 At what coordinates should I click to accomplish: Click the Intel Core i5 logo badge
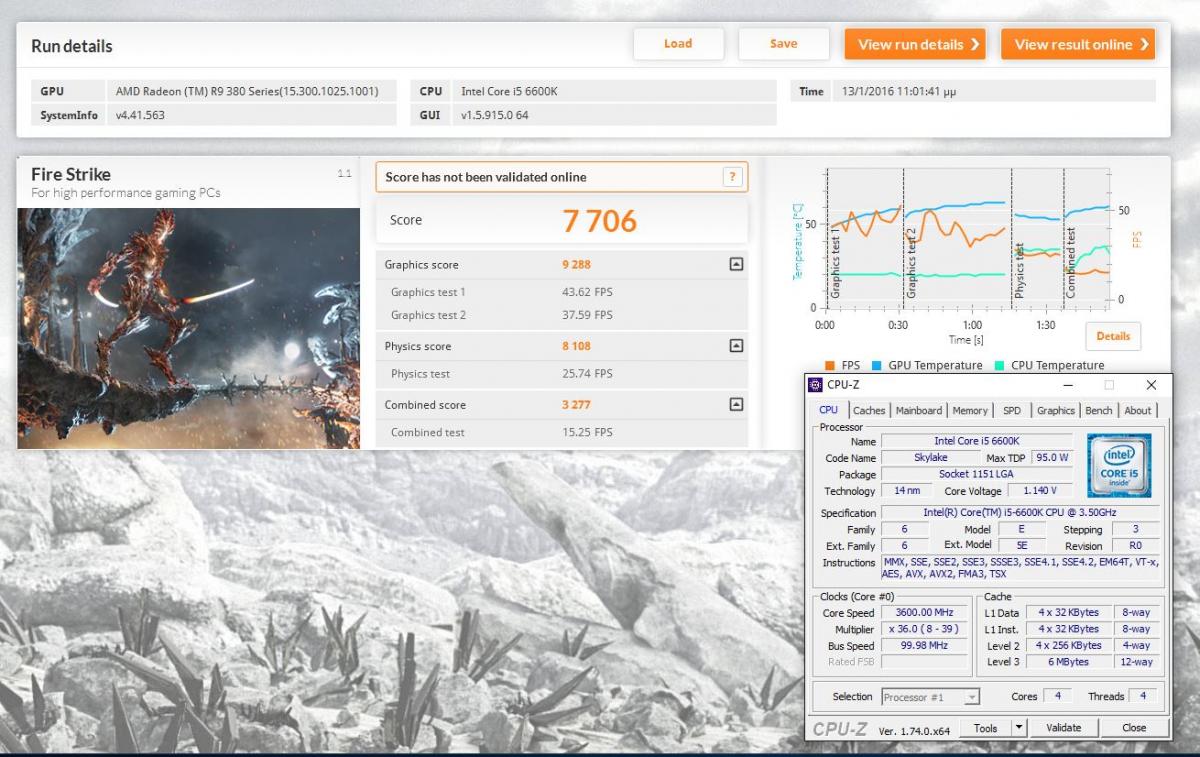point(1119,465)
